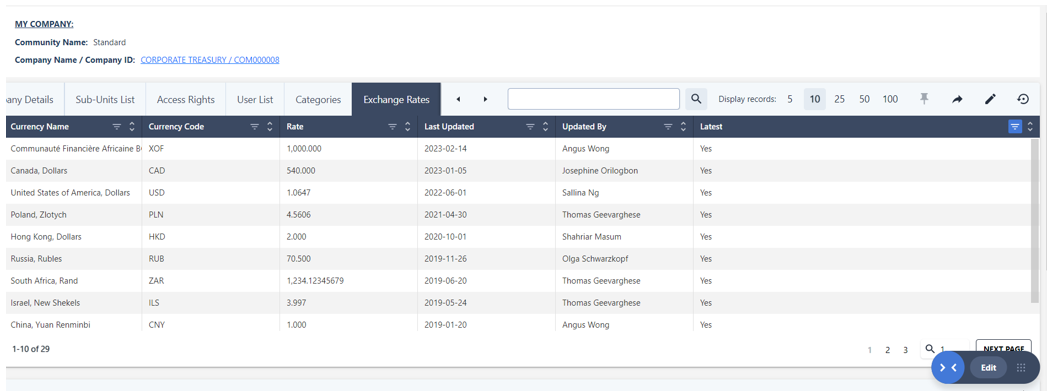Click the Olga Schwarzkopf cell
This screenshot has height=392, width=1047.
pyautogui.click(x=624, y=259)
